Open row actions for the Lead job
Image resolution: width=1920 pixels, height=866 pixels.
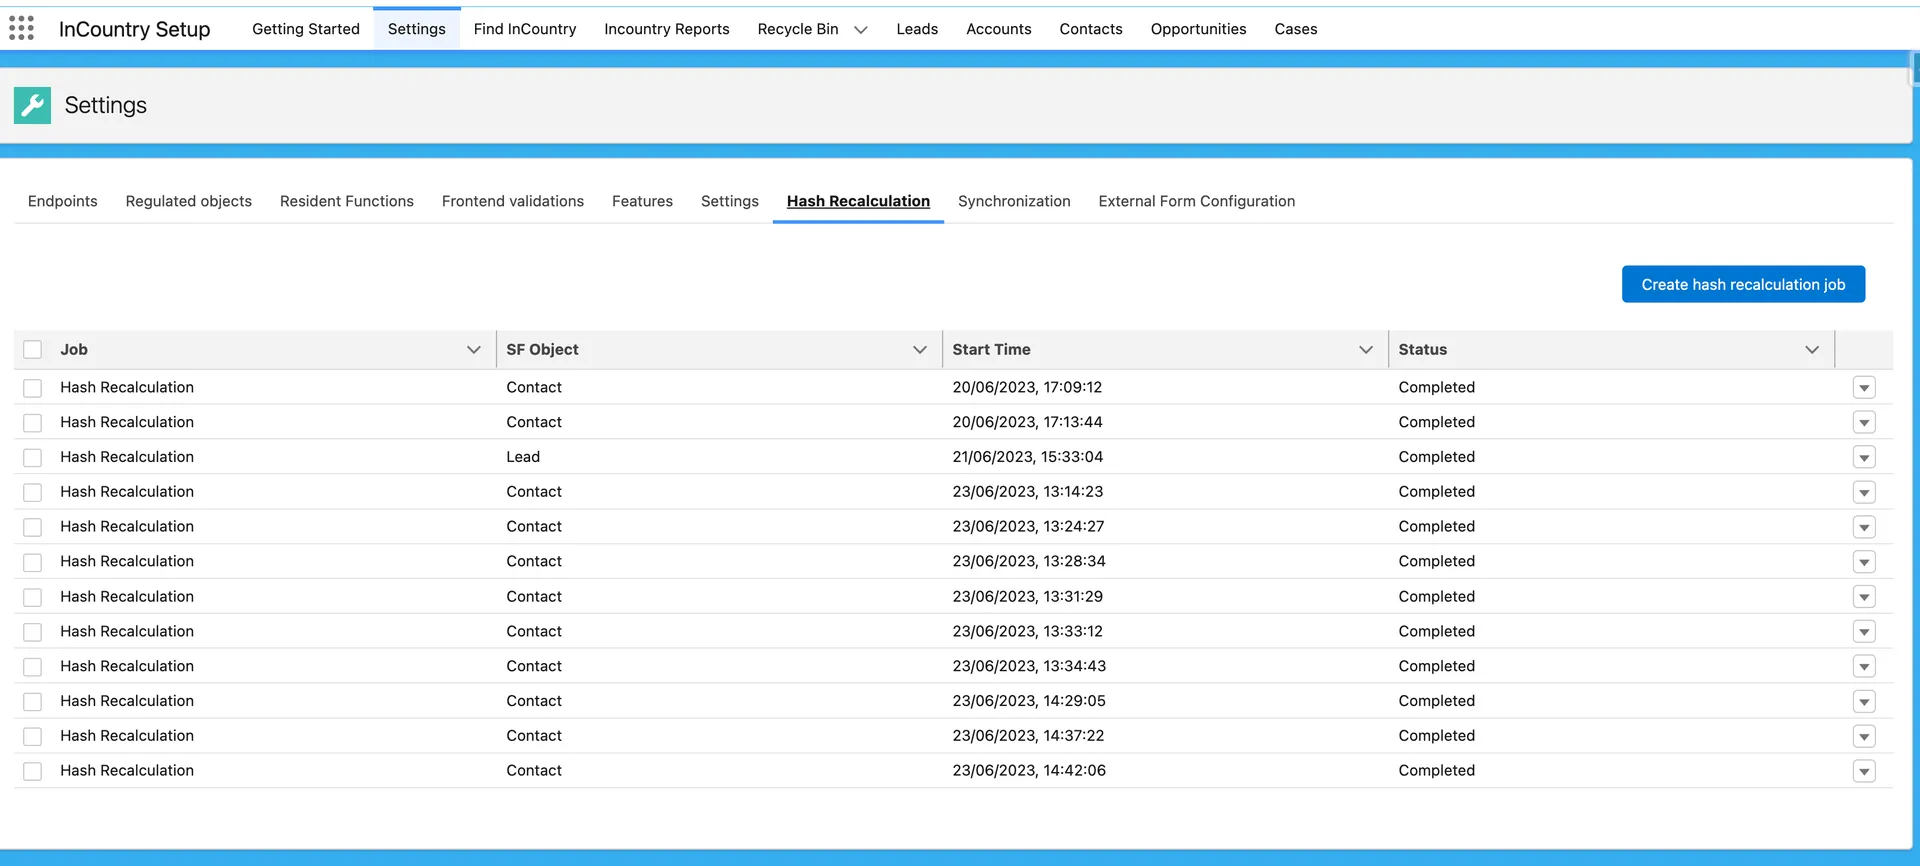point(1863,457)
